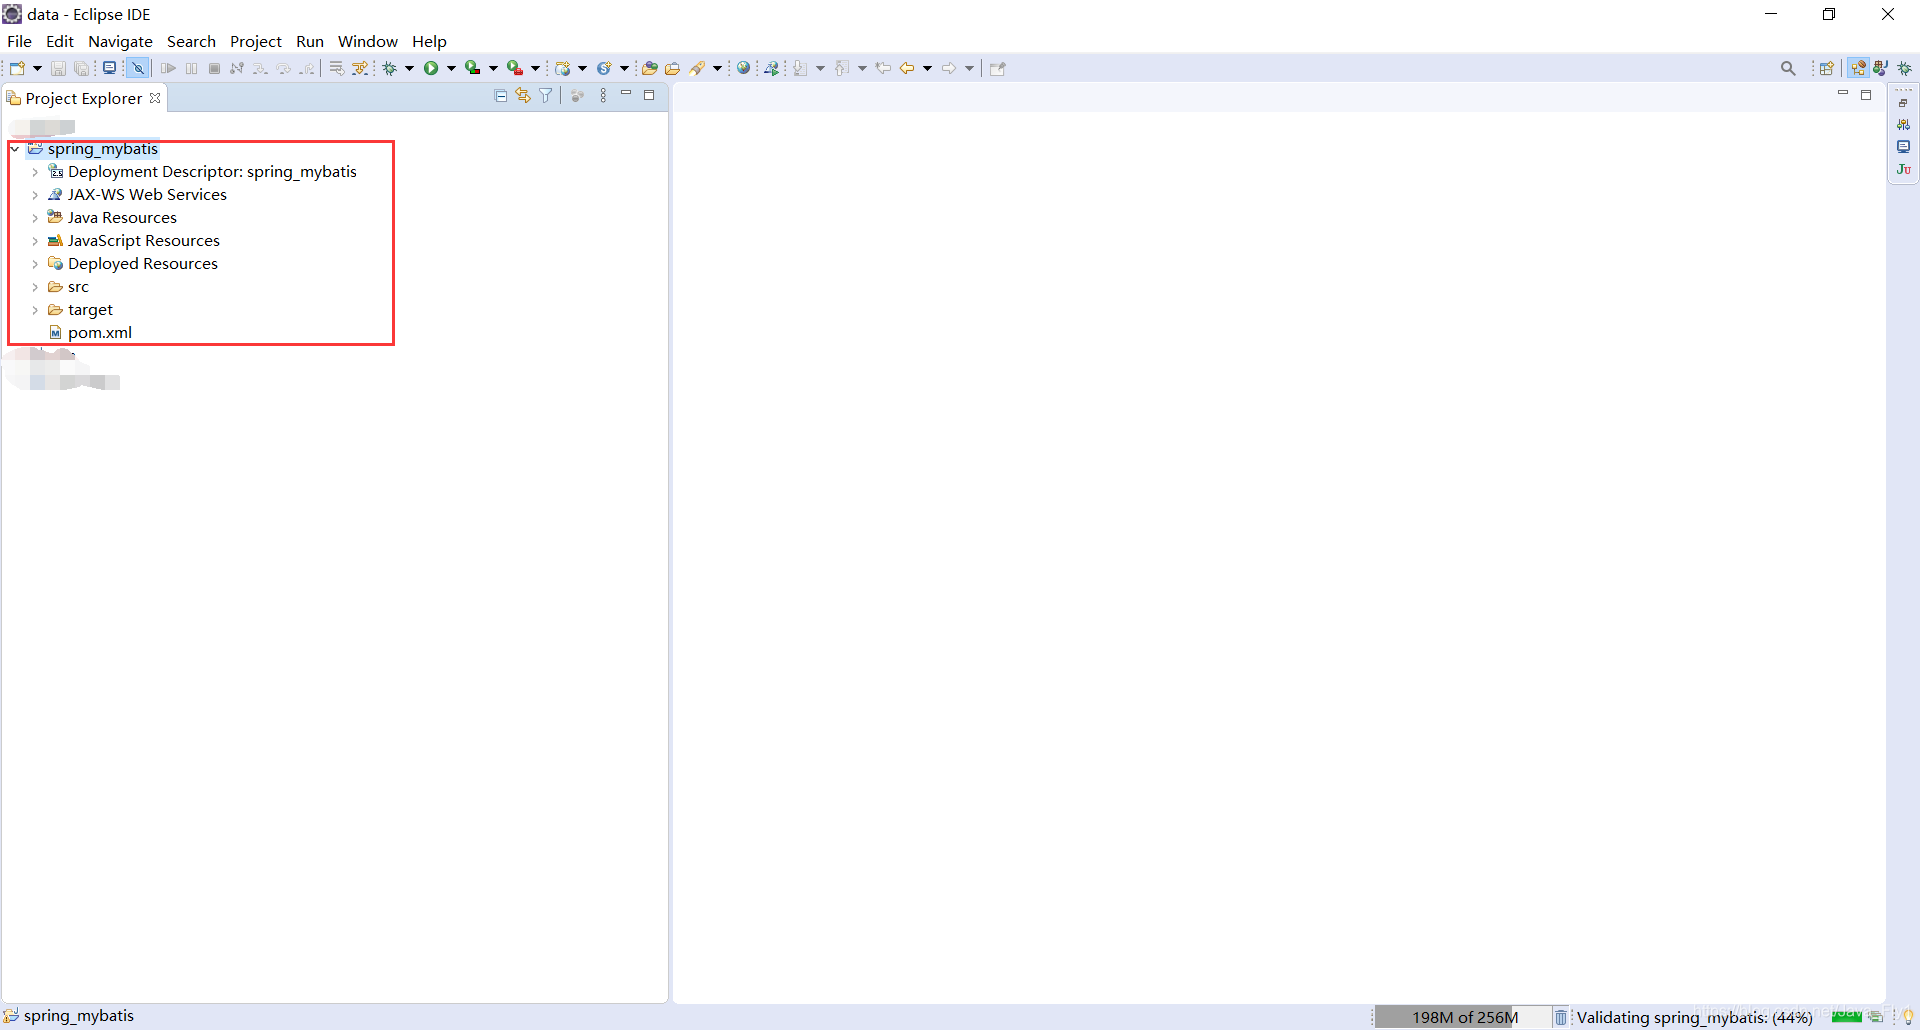Click the Forward navigation arrow
The width and height of the screenshot is (1920, 1030).
(x=949, y=68)
